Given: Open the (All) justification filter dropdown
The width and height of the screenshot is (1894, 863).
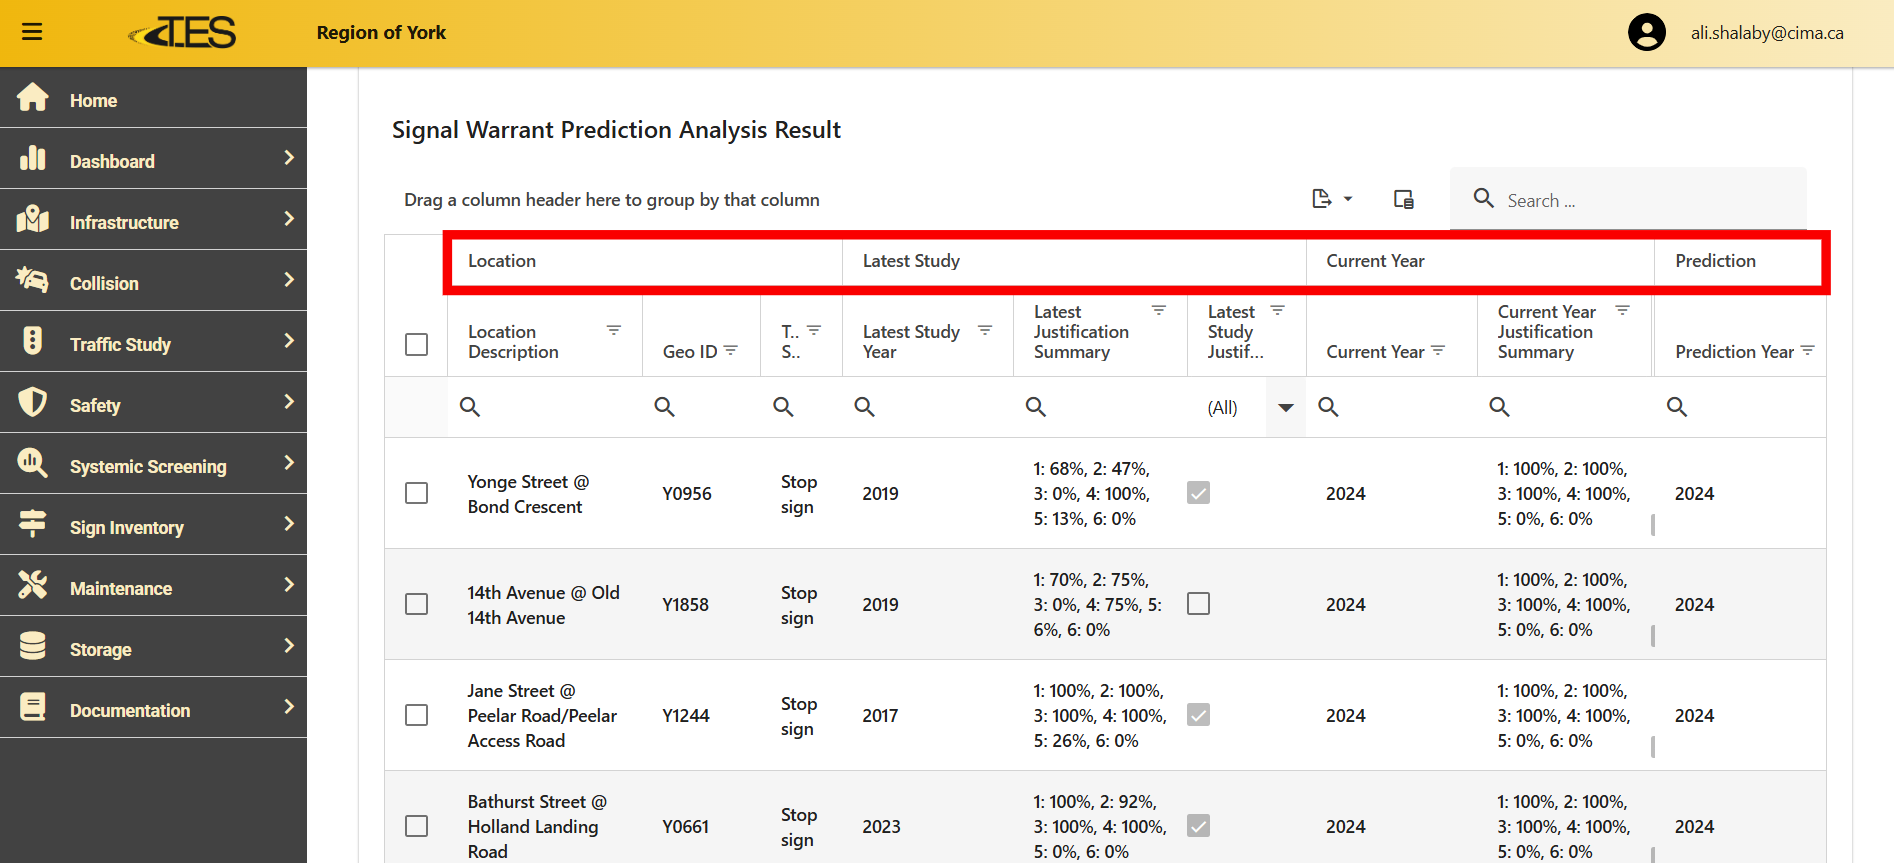Looking at the screenshot, I should (x=1285, y=407).
